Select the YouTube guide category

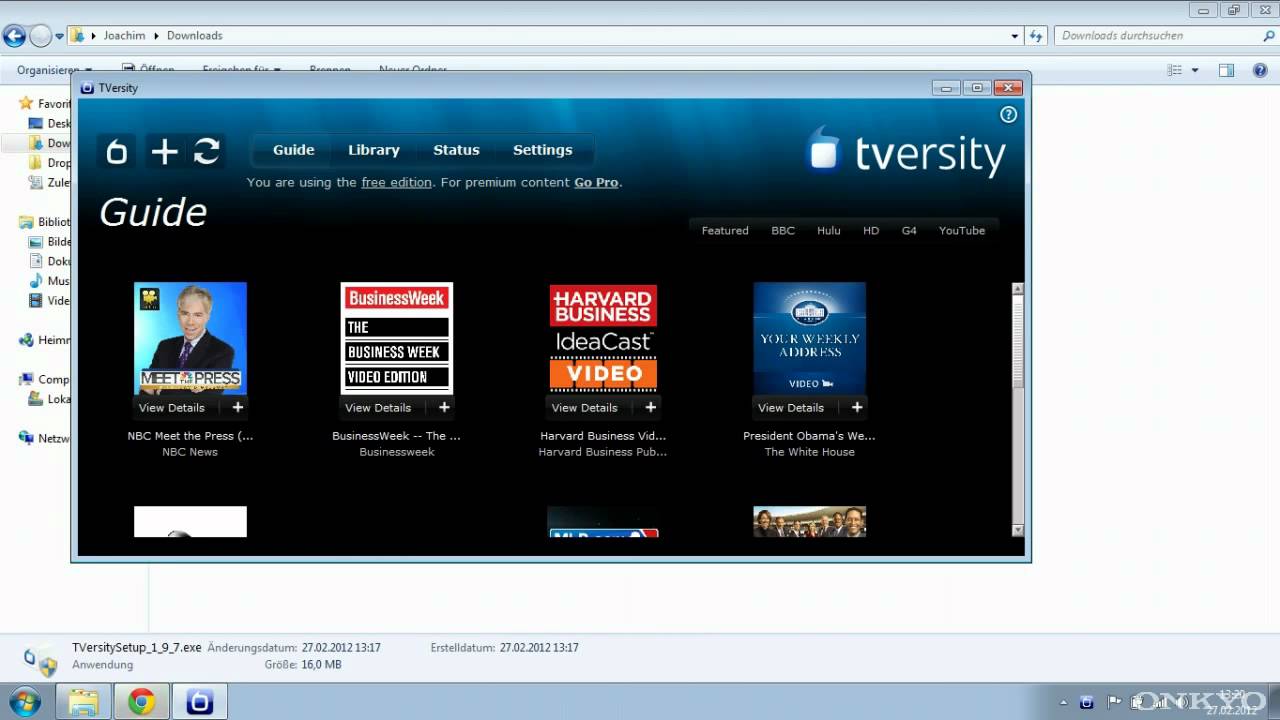[x=962, y=230]
